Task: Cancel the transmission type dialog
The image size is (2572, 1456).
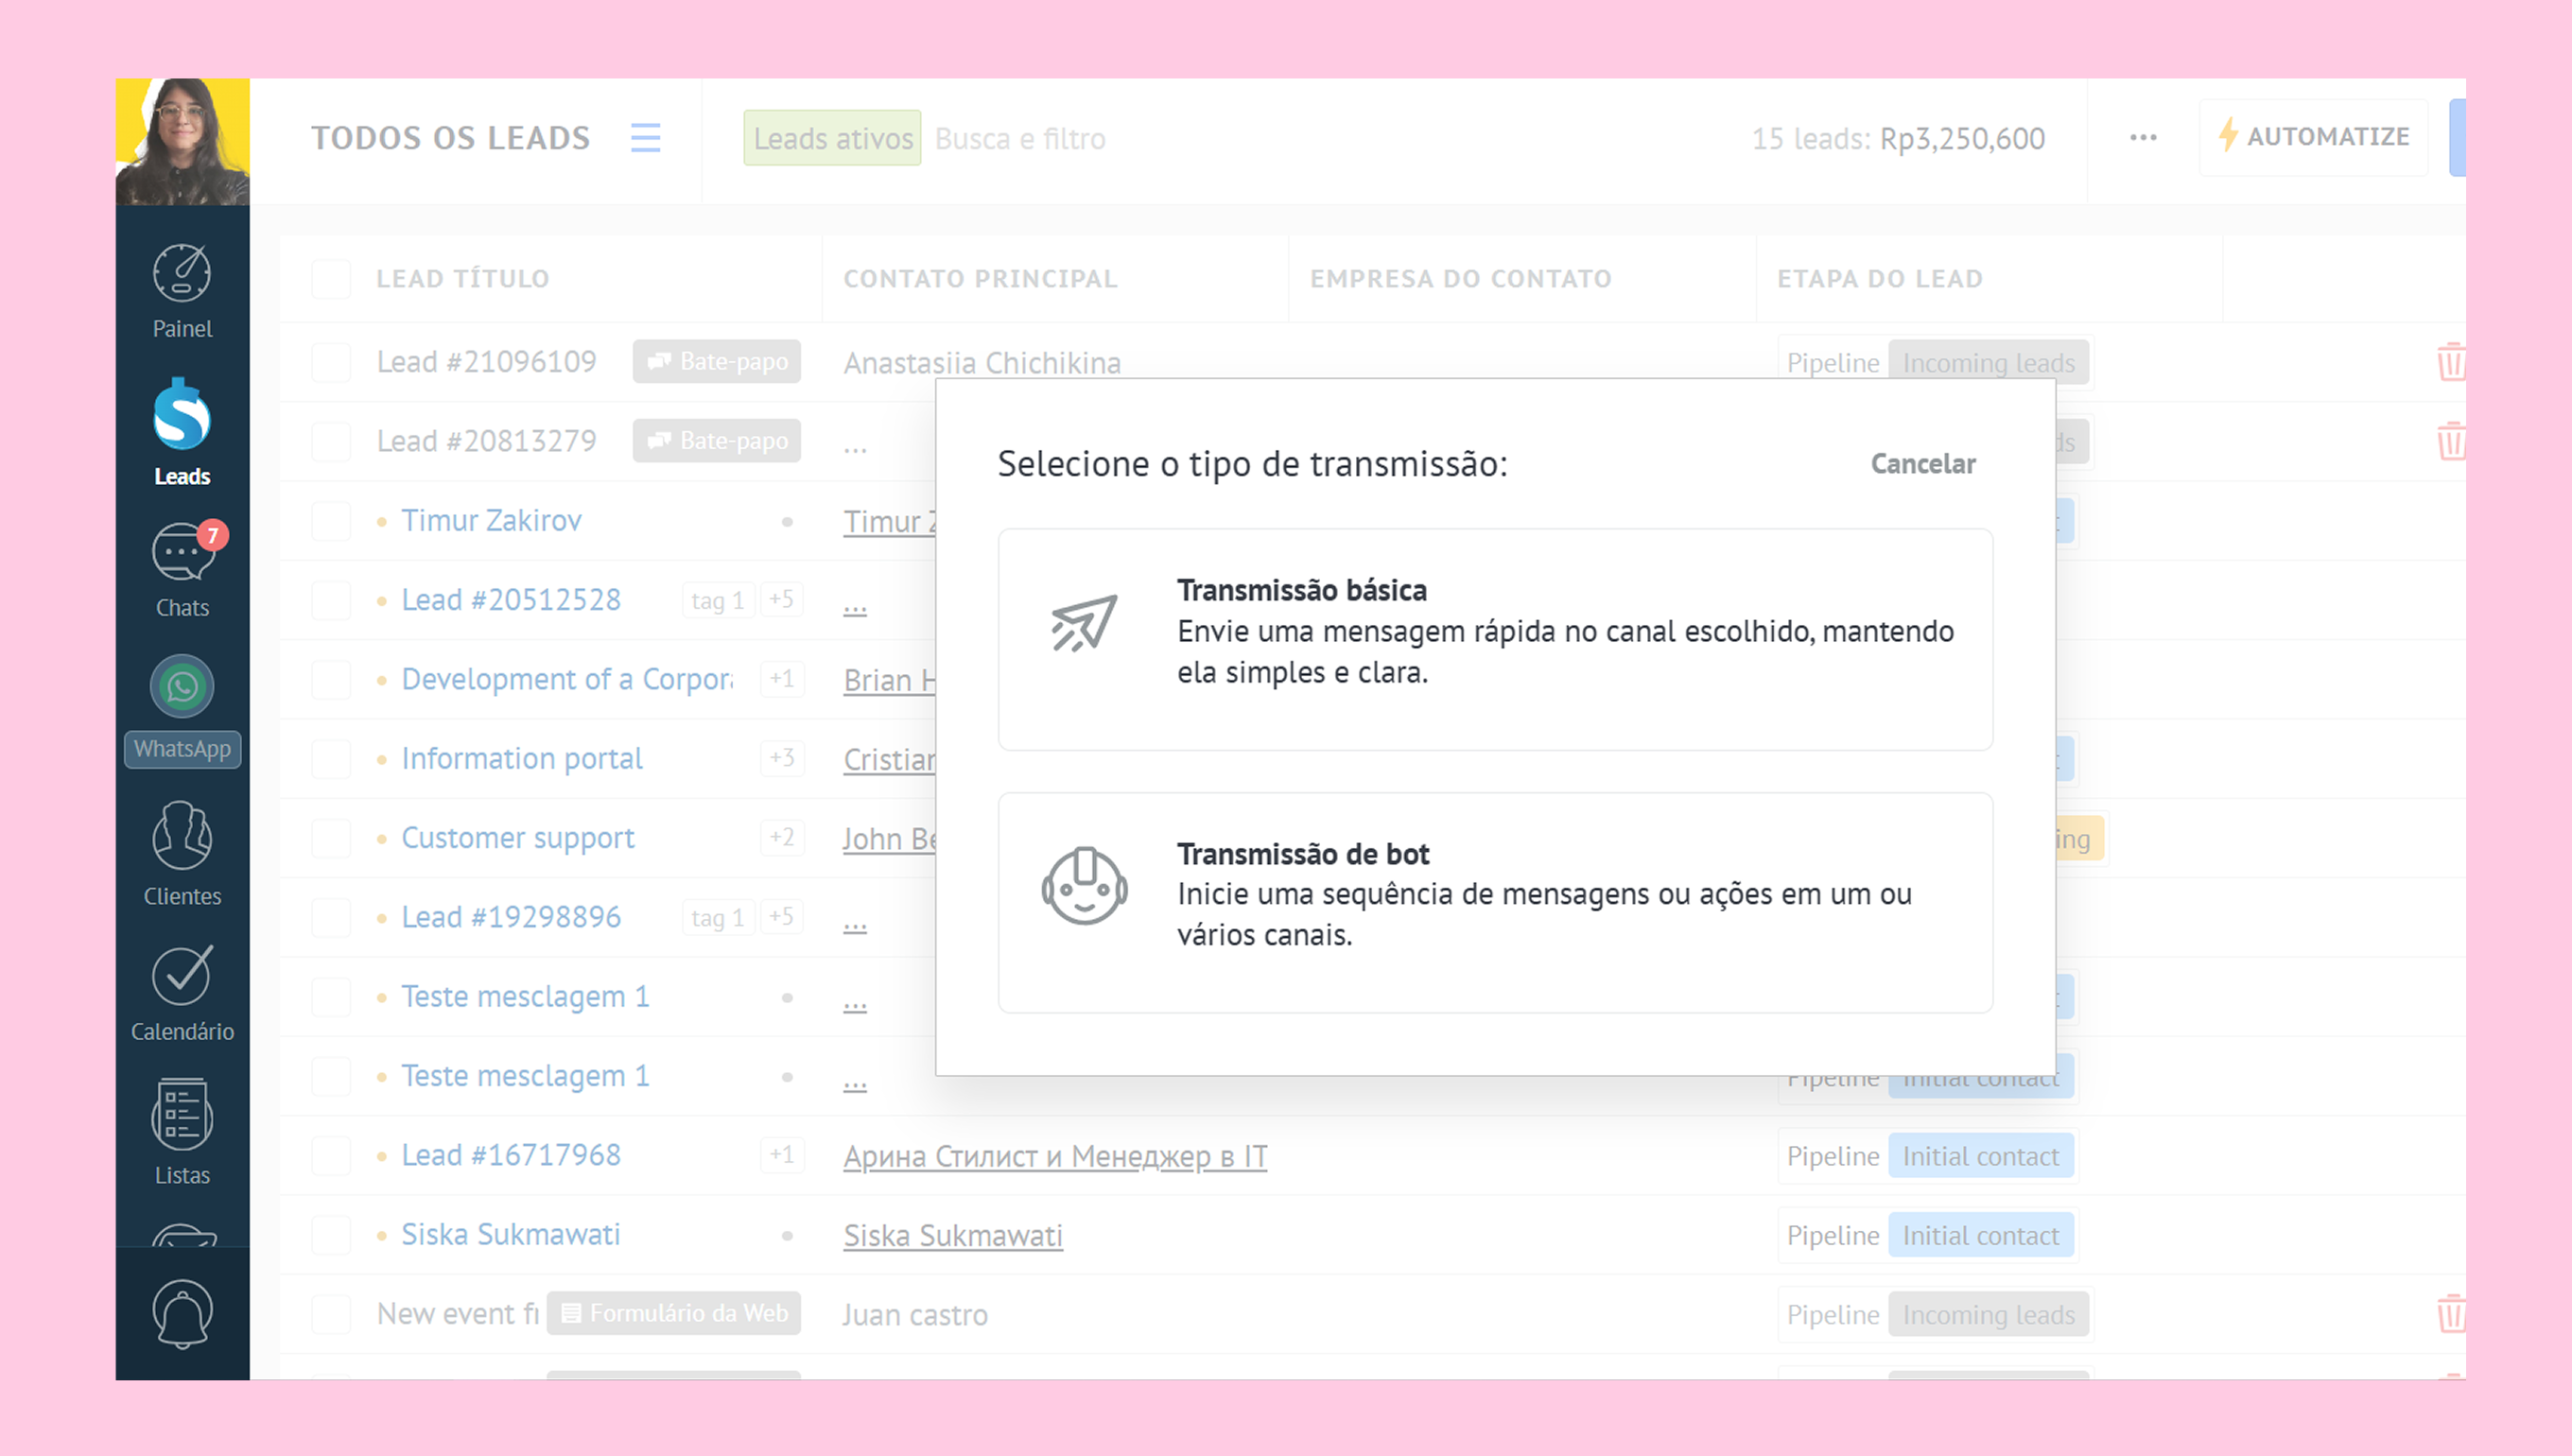Action: tap(1923, 464)
